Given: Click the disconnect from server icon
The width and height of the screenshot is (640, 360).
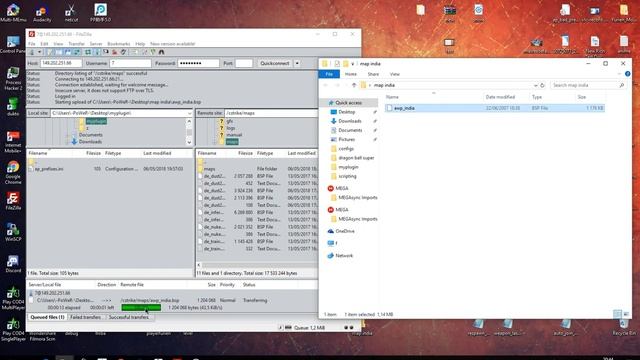Looking at the screenshot, I should 114,52.
